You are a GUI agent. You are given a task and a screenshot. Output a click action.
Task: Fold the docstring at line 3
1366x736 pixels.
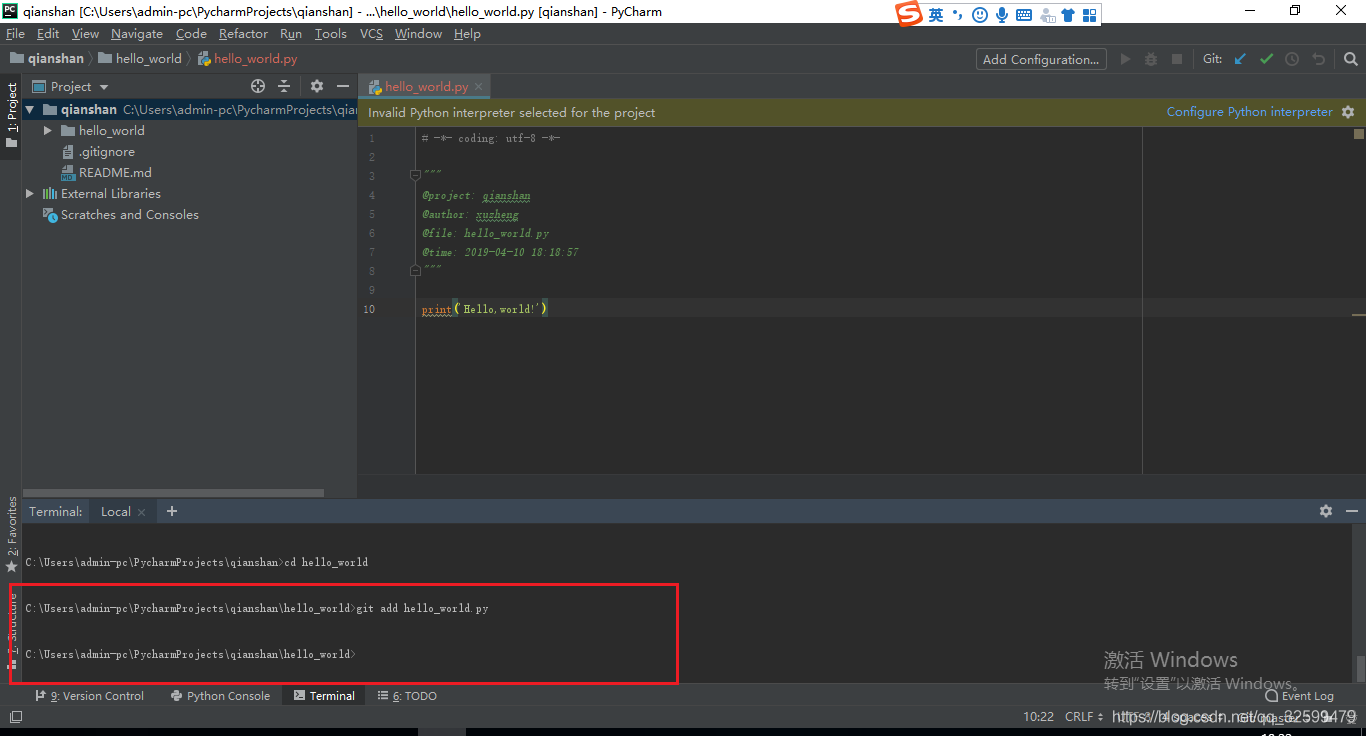pos(416,176)
